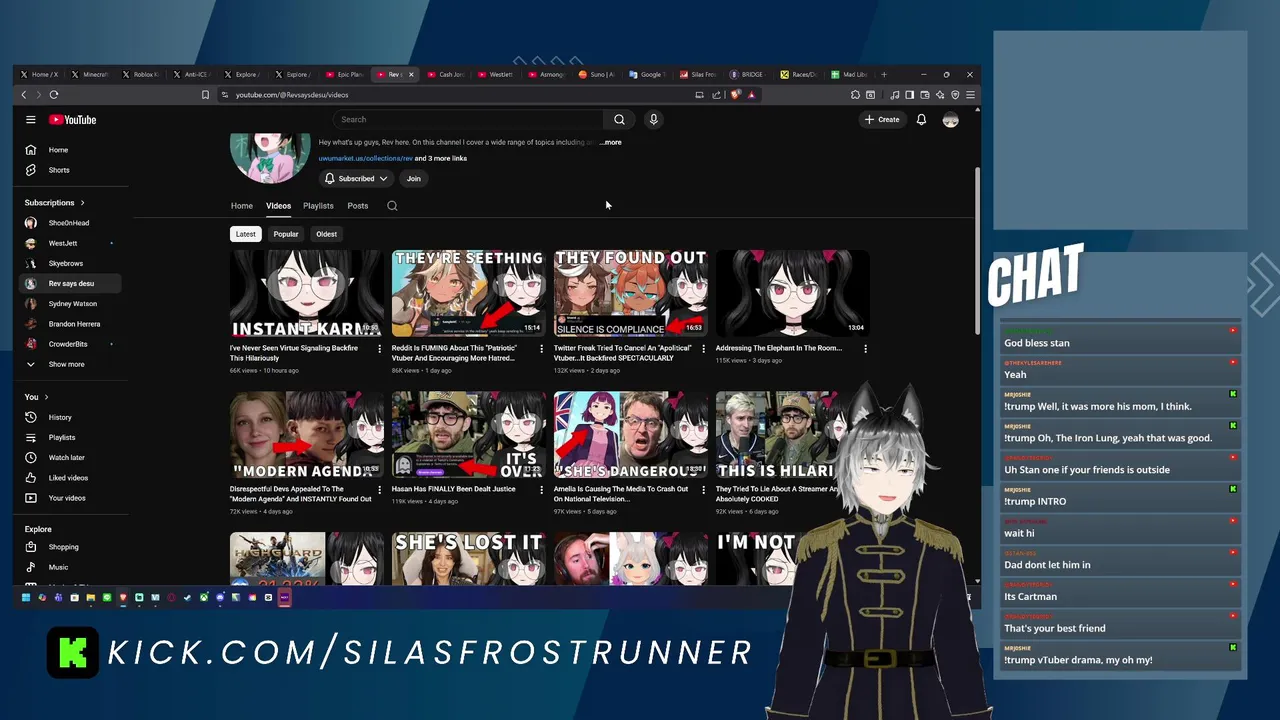
Task: Click the Brave Shields lion icon
Action: pos(736,95)
